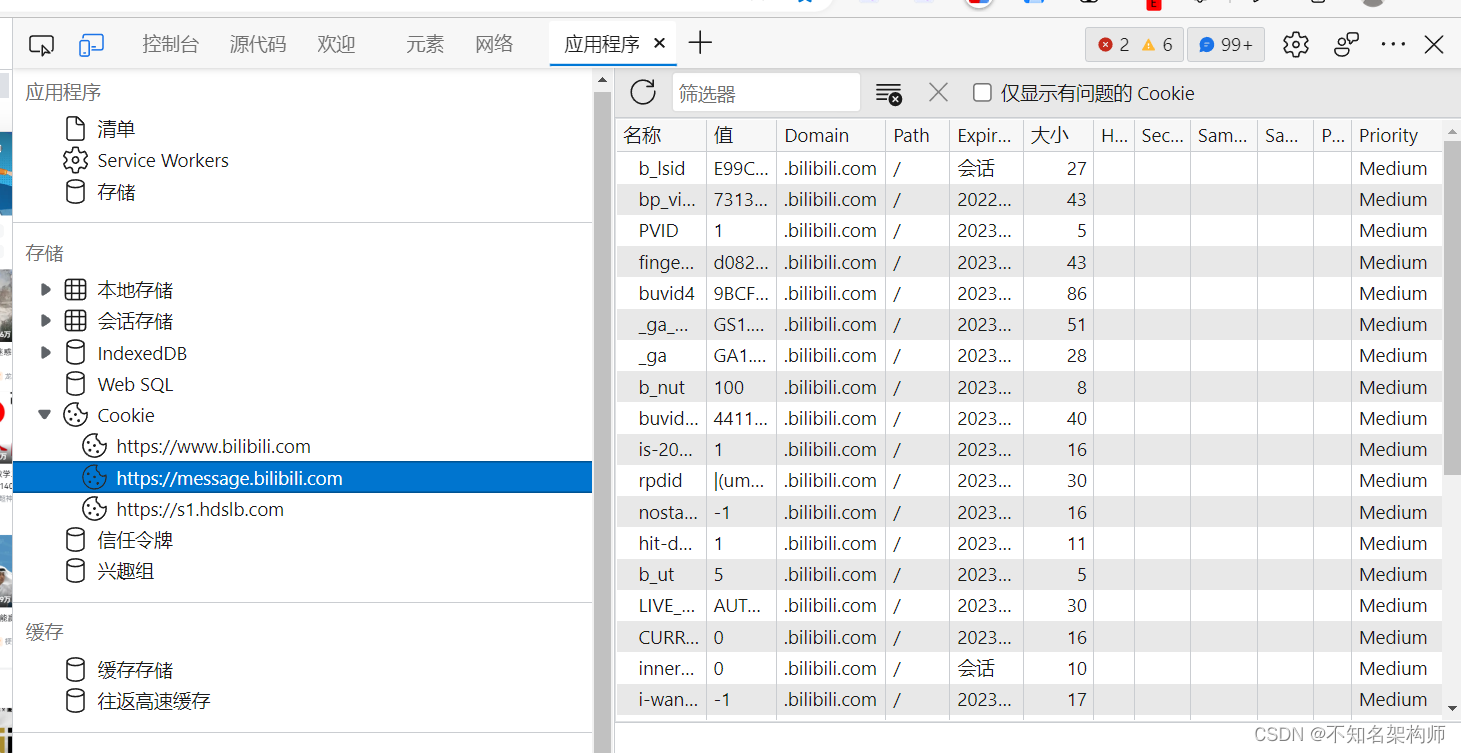Open the feedback/people icon in toolbar
The image size is (1461, 753).
point(1346,44)
